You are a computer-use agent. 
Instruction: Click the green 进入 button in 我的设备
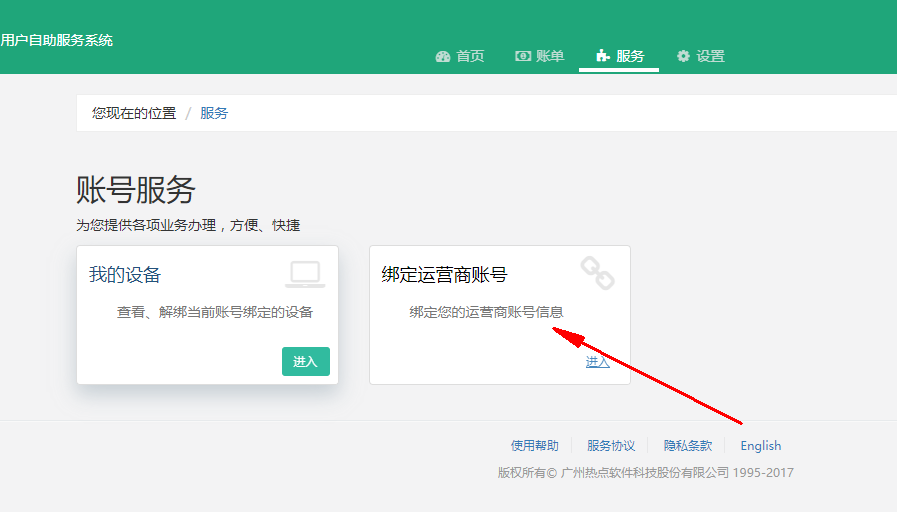(305, 362)
